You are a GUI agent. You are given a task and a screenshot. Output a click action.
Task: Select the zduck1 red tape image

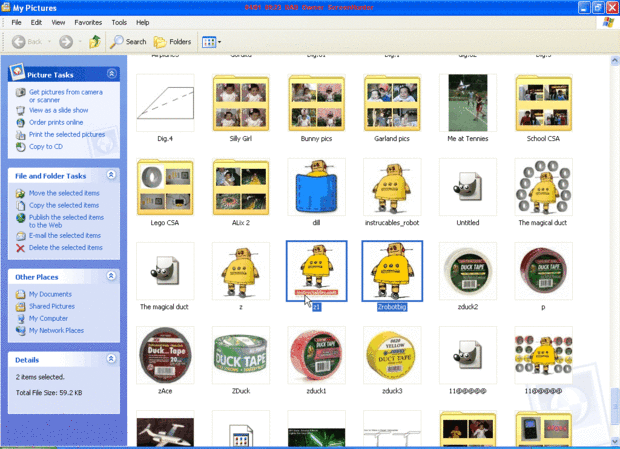316,355
